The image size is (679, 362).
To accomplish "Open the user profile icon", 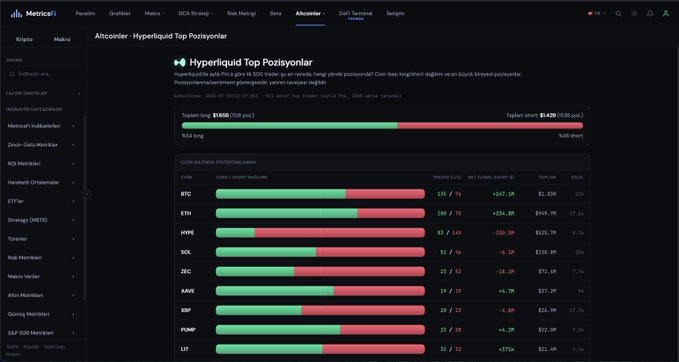I will click(666, 13).
